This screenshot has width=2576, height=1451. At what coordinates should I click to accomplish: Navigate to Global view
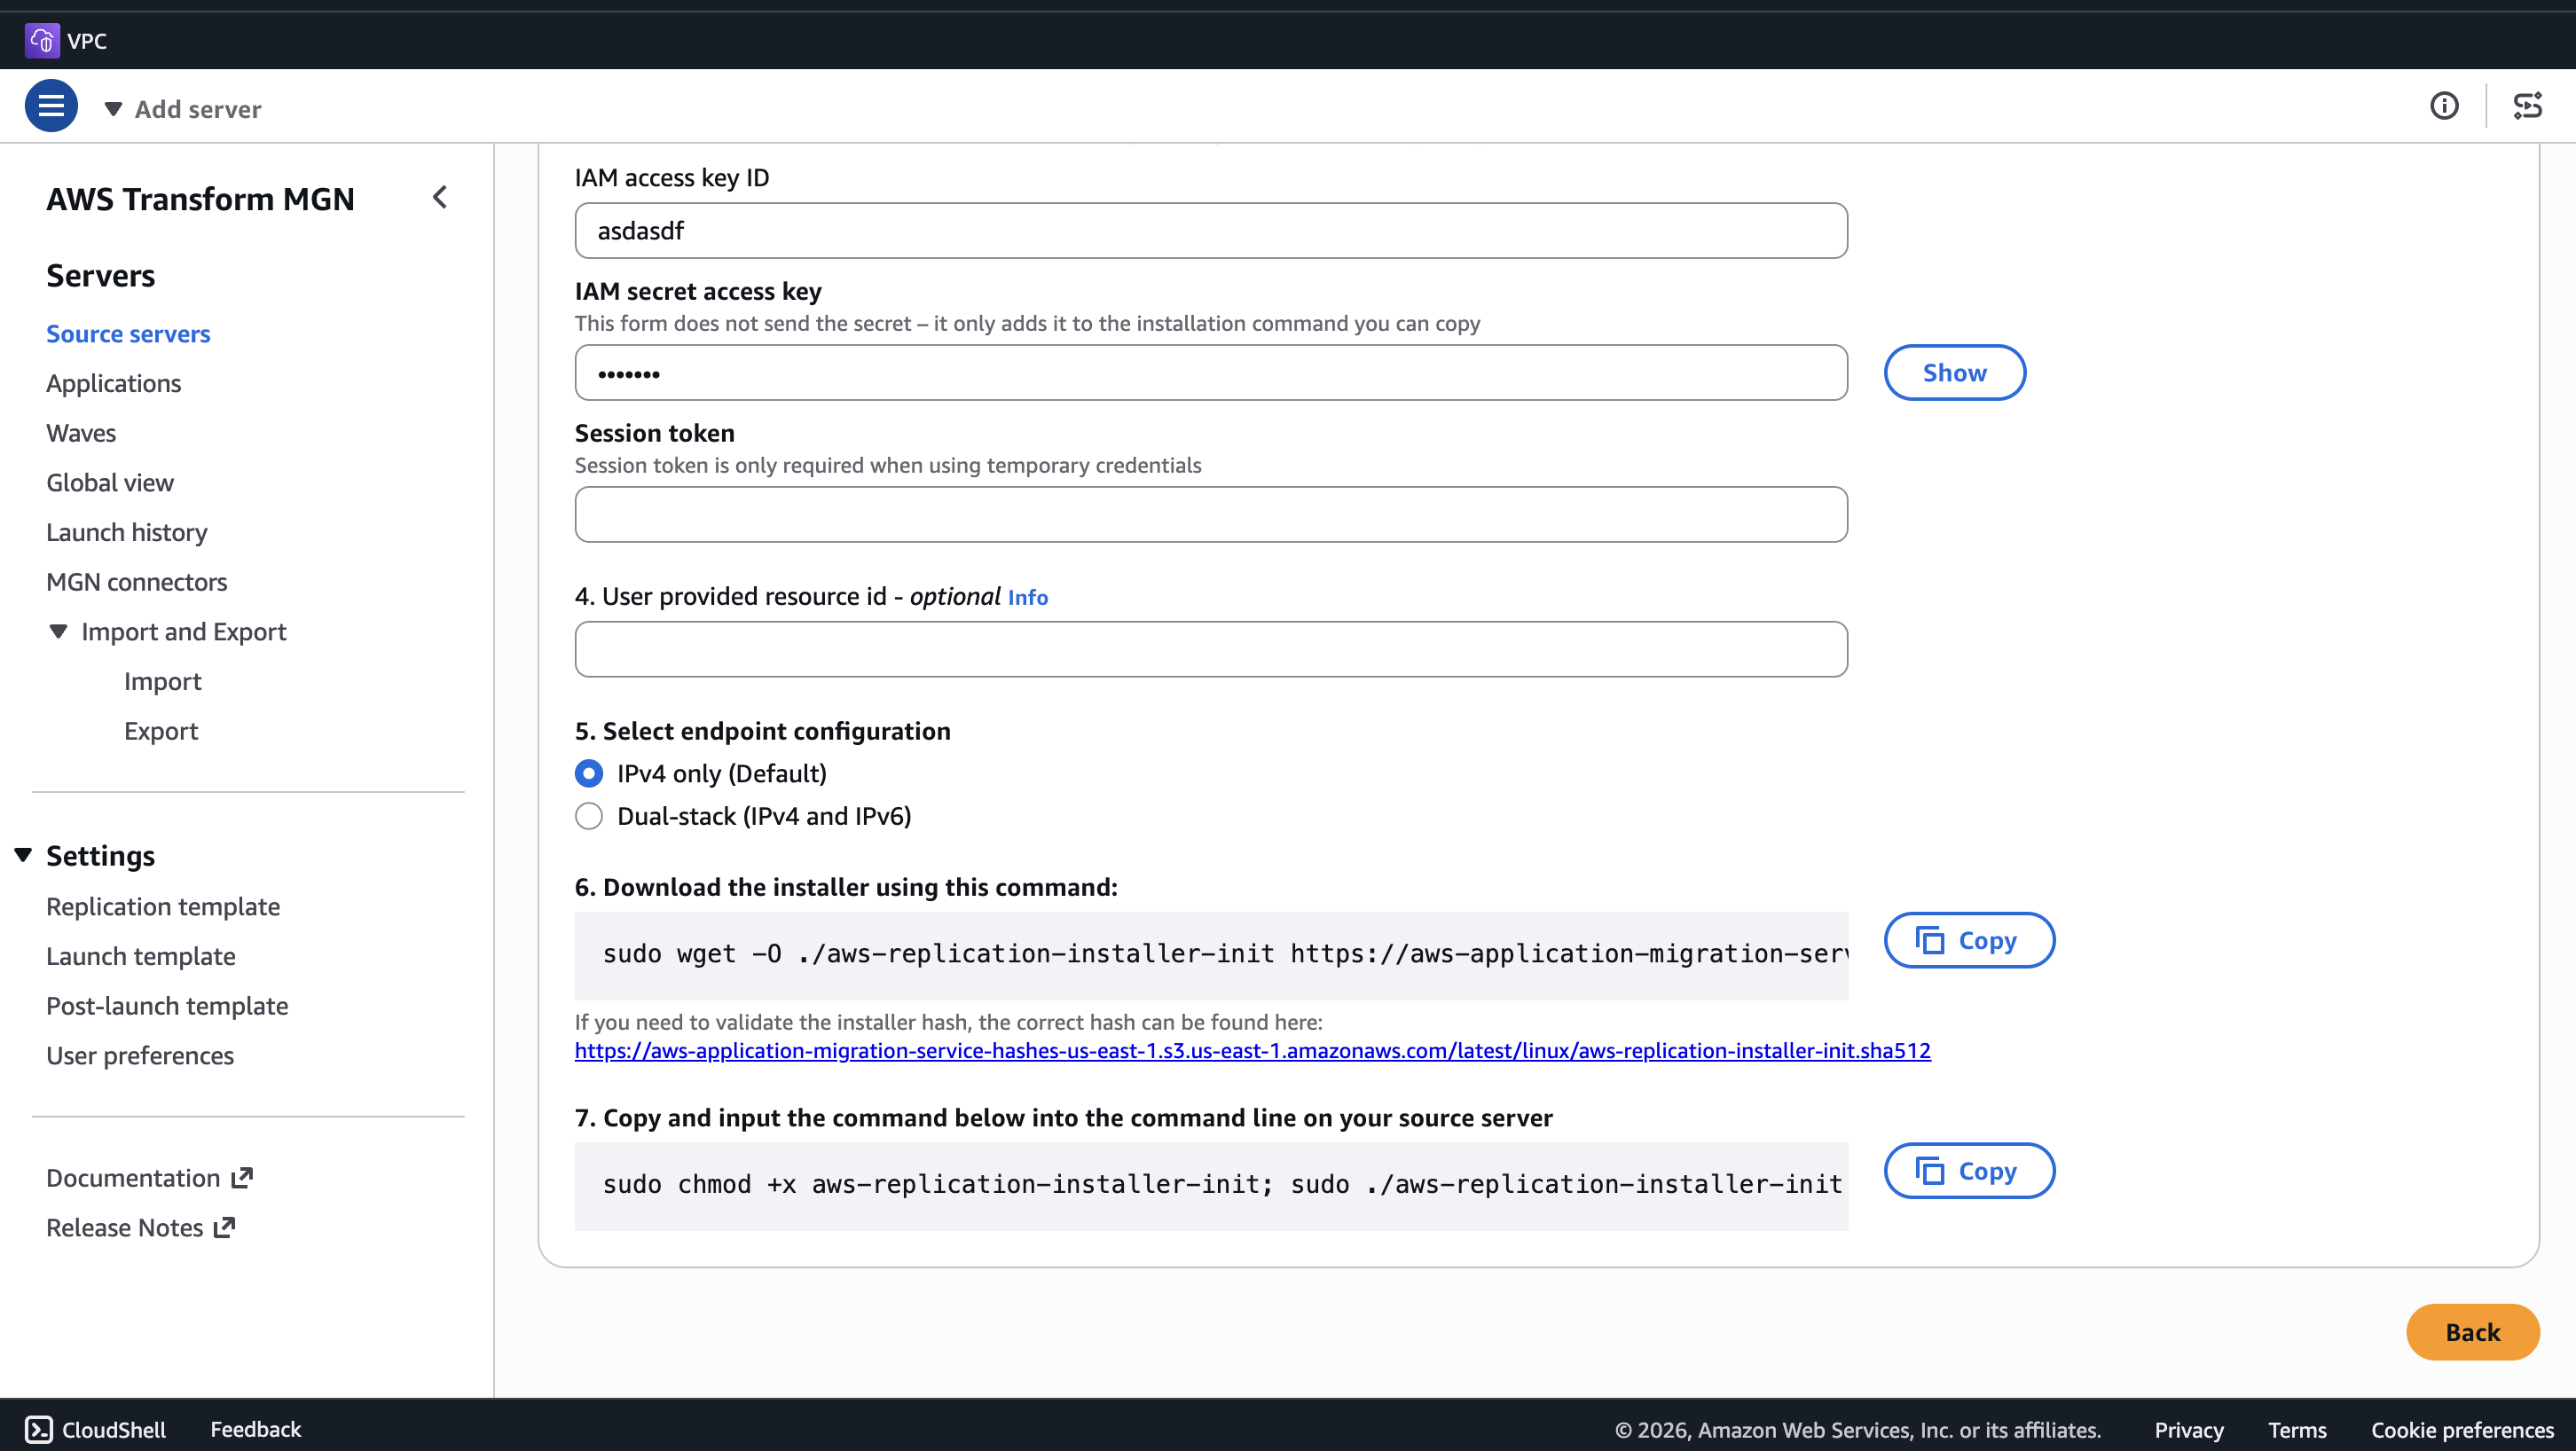click(110, 483)
